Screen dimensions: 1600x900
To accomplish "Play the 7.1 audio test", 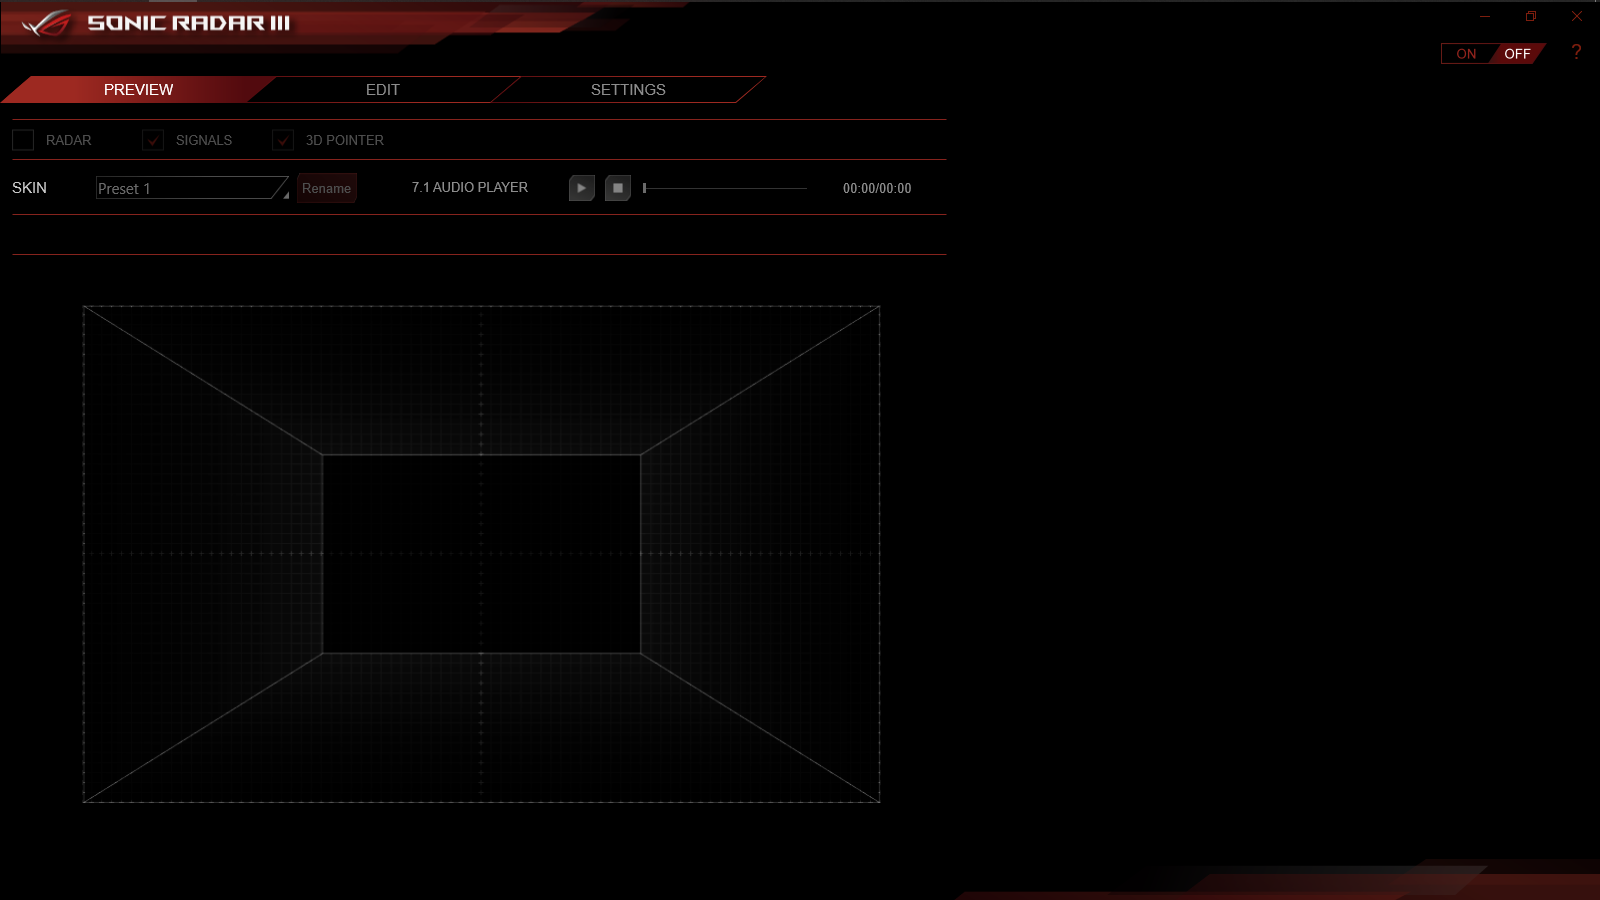I will 582,188.
